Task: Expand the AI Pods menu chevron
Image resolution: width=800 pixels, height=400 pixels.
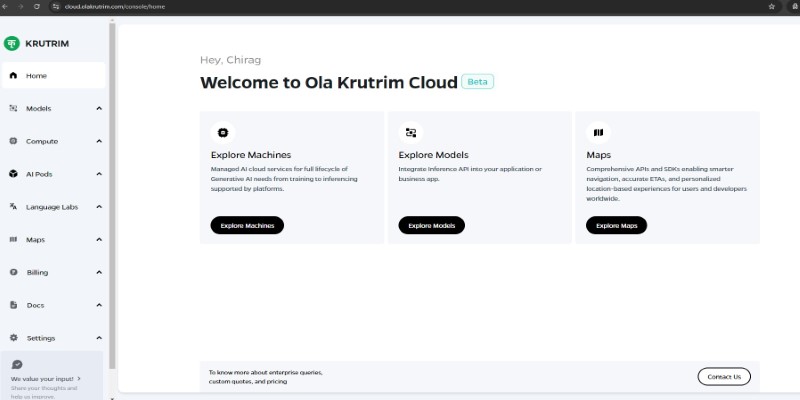Action: coord(99,174)
